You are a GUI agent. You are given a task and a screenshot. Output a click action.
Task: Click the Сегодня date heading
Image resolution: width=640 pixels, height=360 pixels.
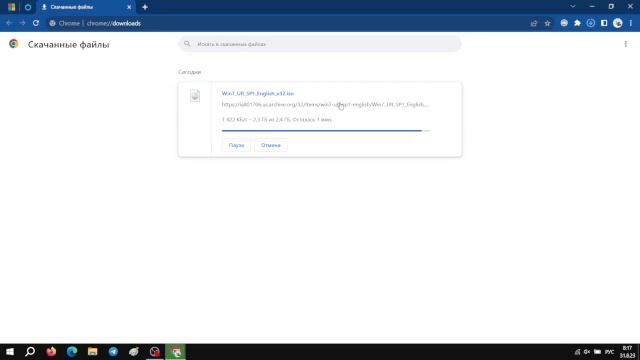[x=189, y=72]
